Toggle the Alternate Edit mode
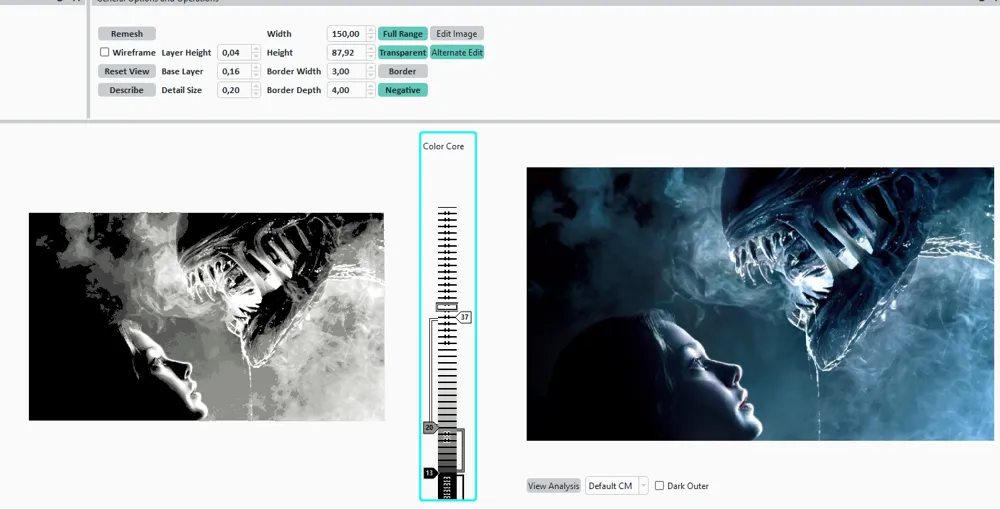Image resolution: width=1000 pixels, height=510 pixels. coord(457,52)
